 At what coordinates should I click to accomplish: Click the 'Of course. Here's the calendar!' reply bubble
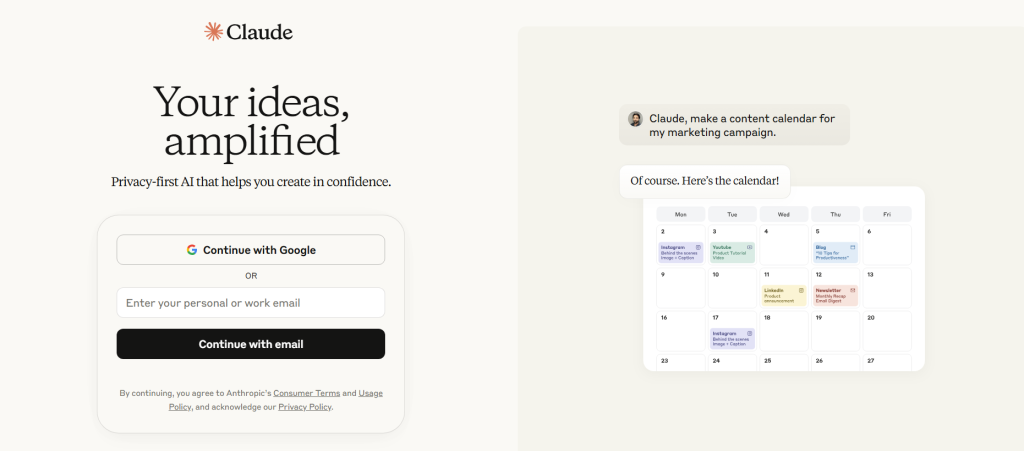705,181
